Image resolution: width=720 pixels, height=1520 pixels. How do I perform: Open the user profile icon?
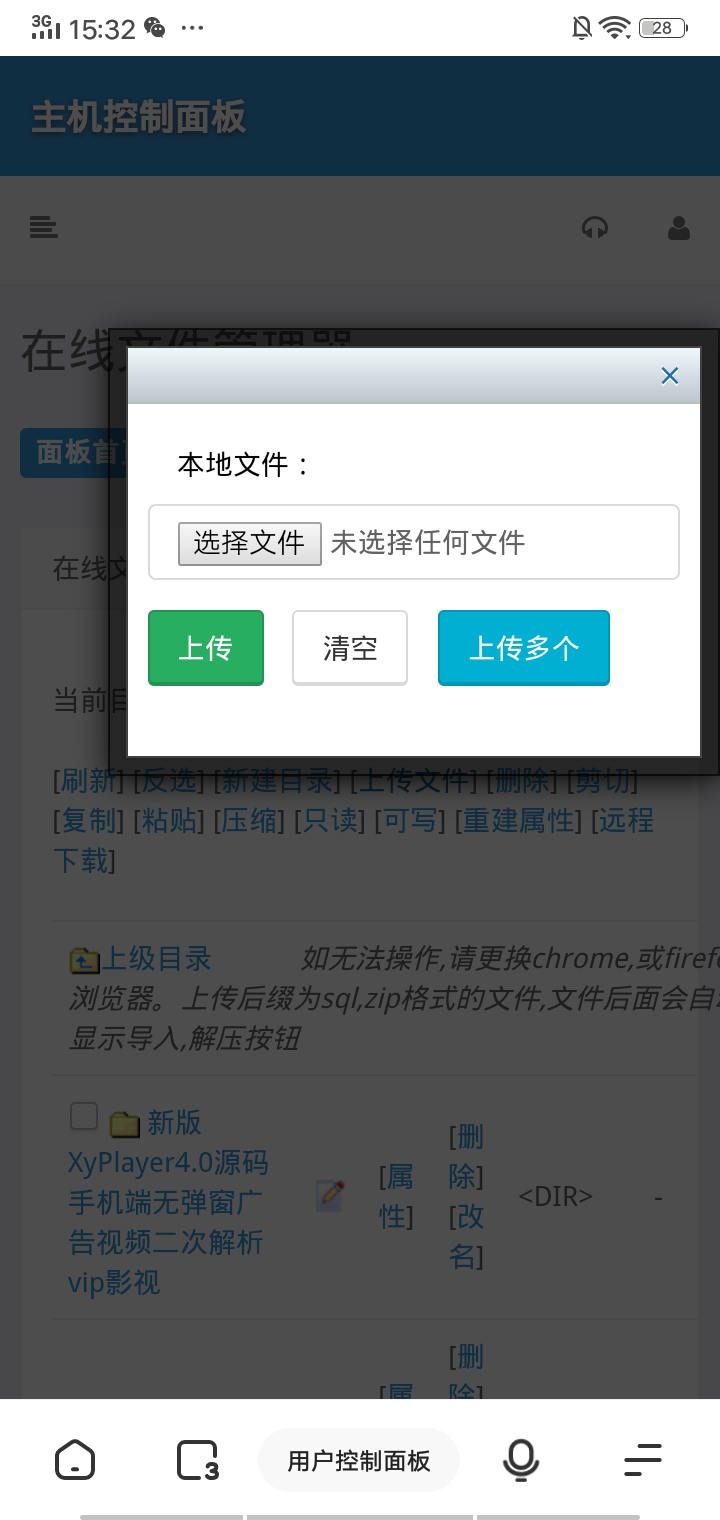(x=679, y=228)
